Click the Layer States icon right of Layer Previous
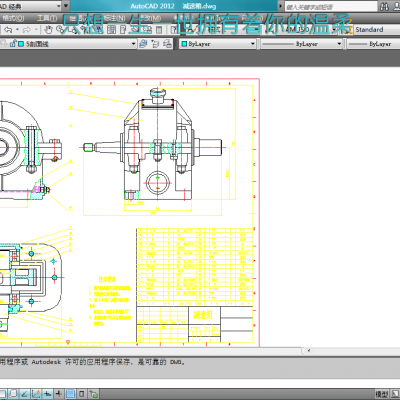 (x=168, y=44)
